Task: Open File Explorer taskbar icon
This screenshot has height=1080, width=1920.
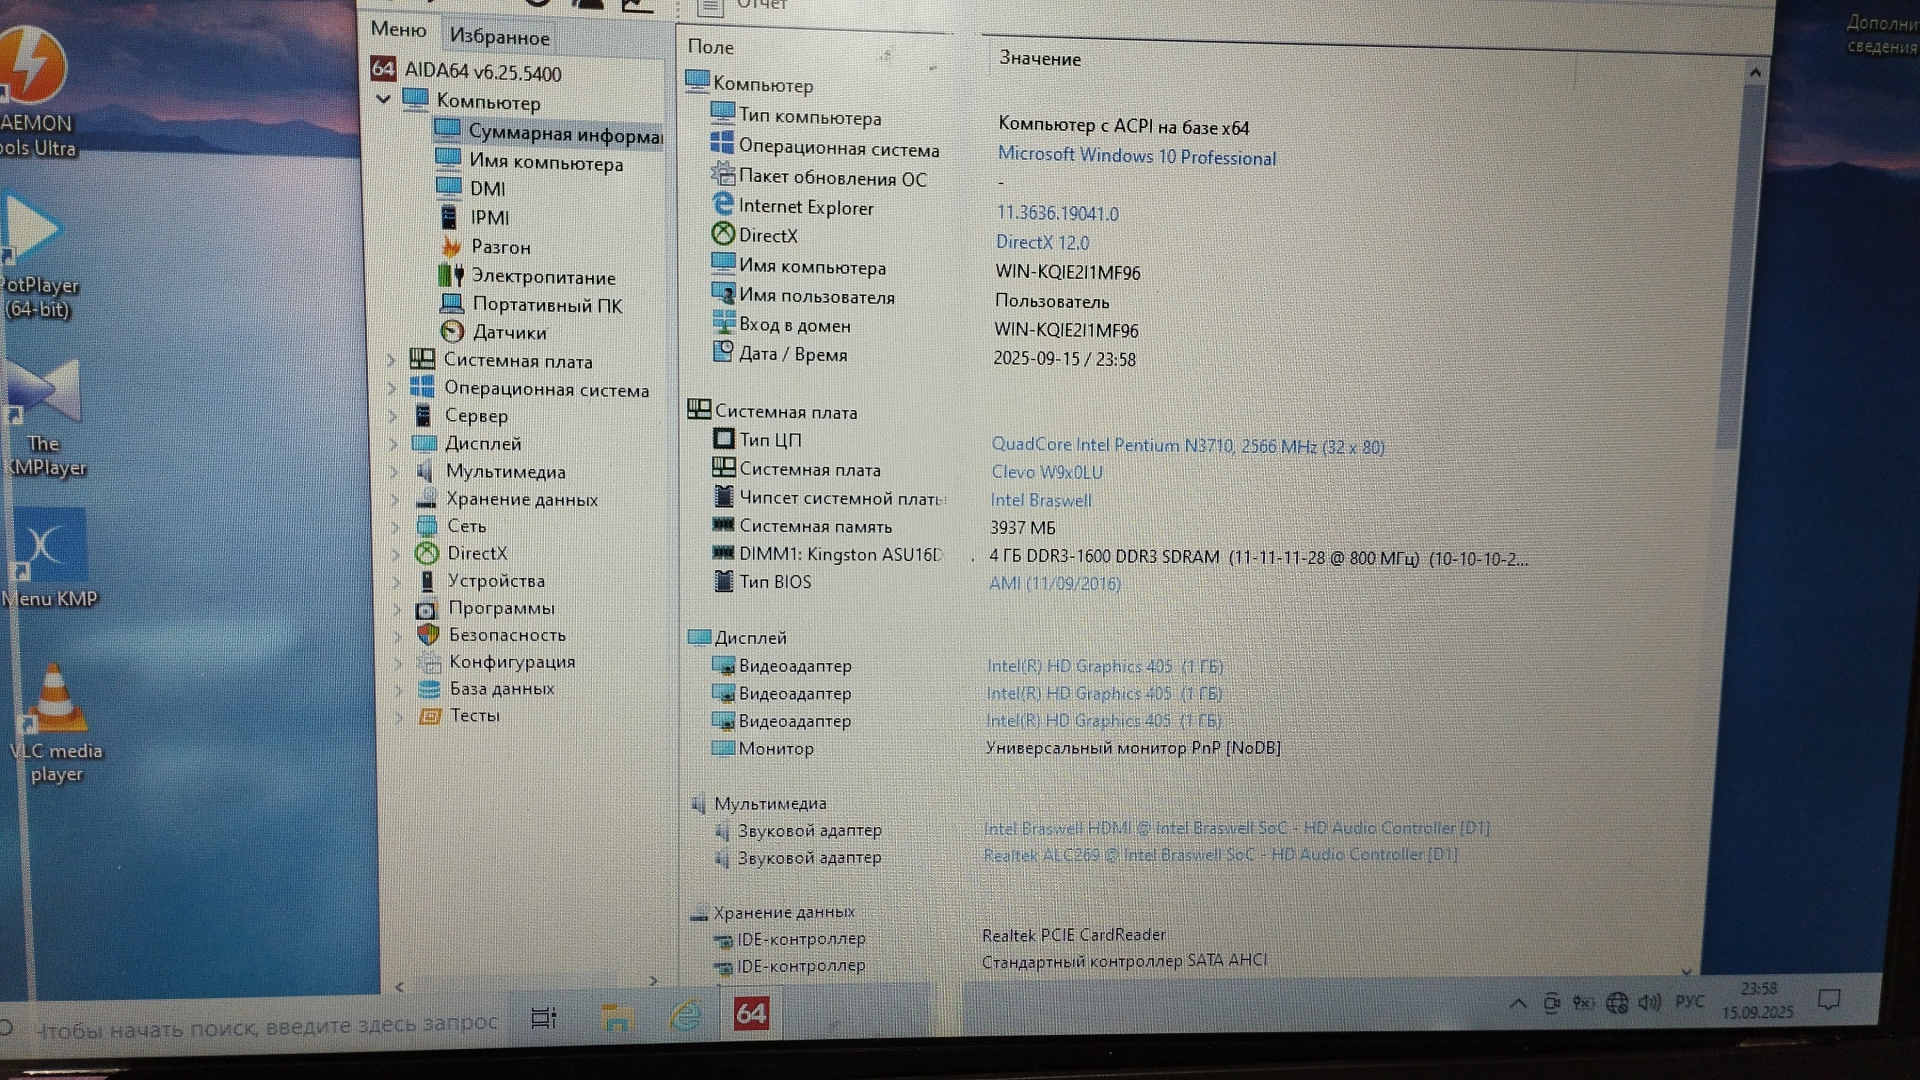Action: pos(616,1018)
